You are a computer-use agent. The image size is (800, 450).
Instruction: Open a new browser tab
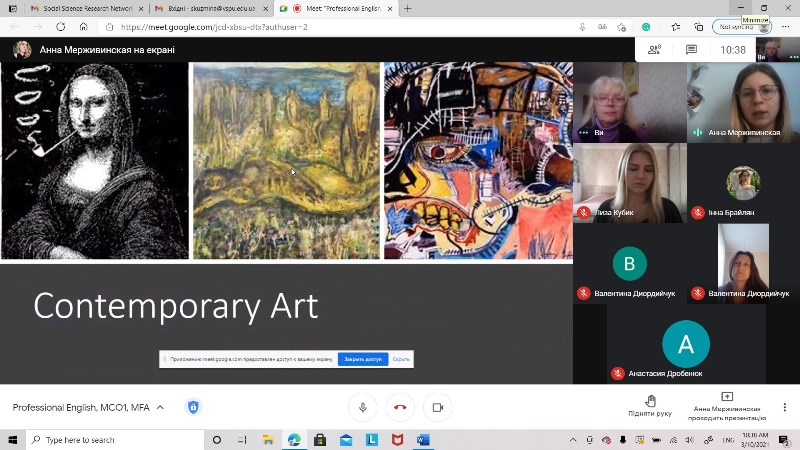pos(408,9)
